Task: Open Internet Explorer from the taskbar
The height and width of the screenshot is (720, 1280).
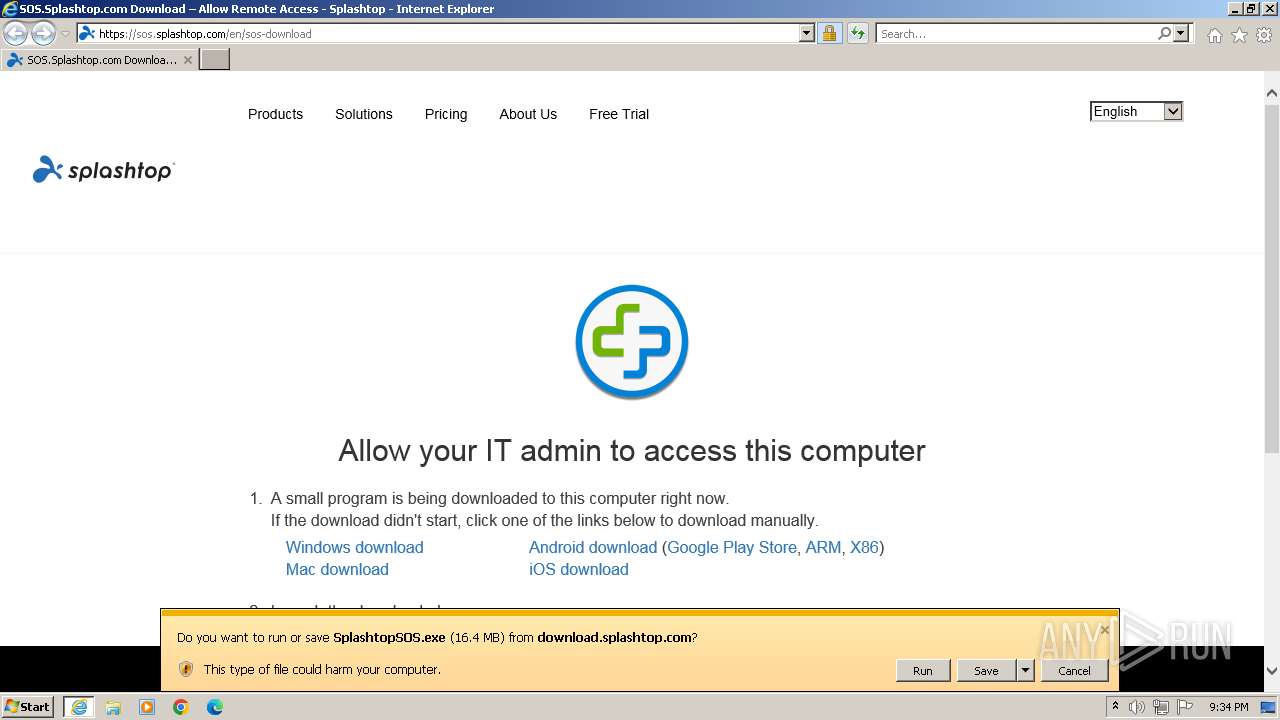Action: coord(79,707)
